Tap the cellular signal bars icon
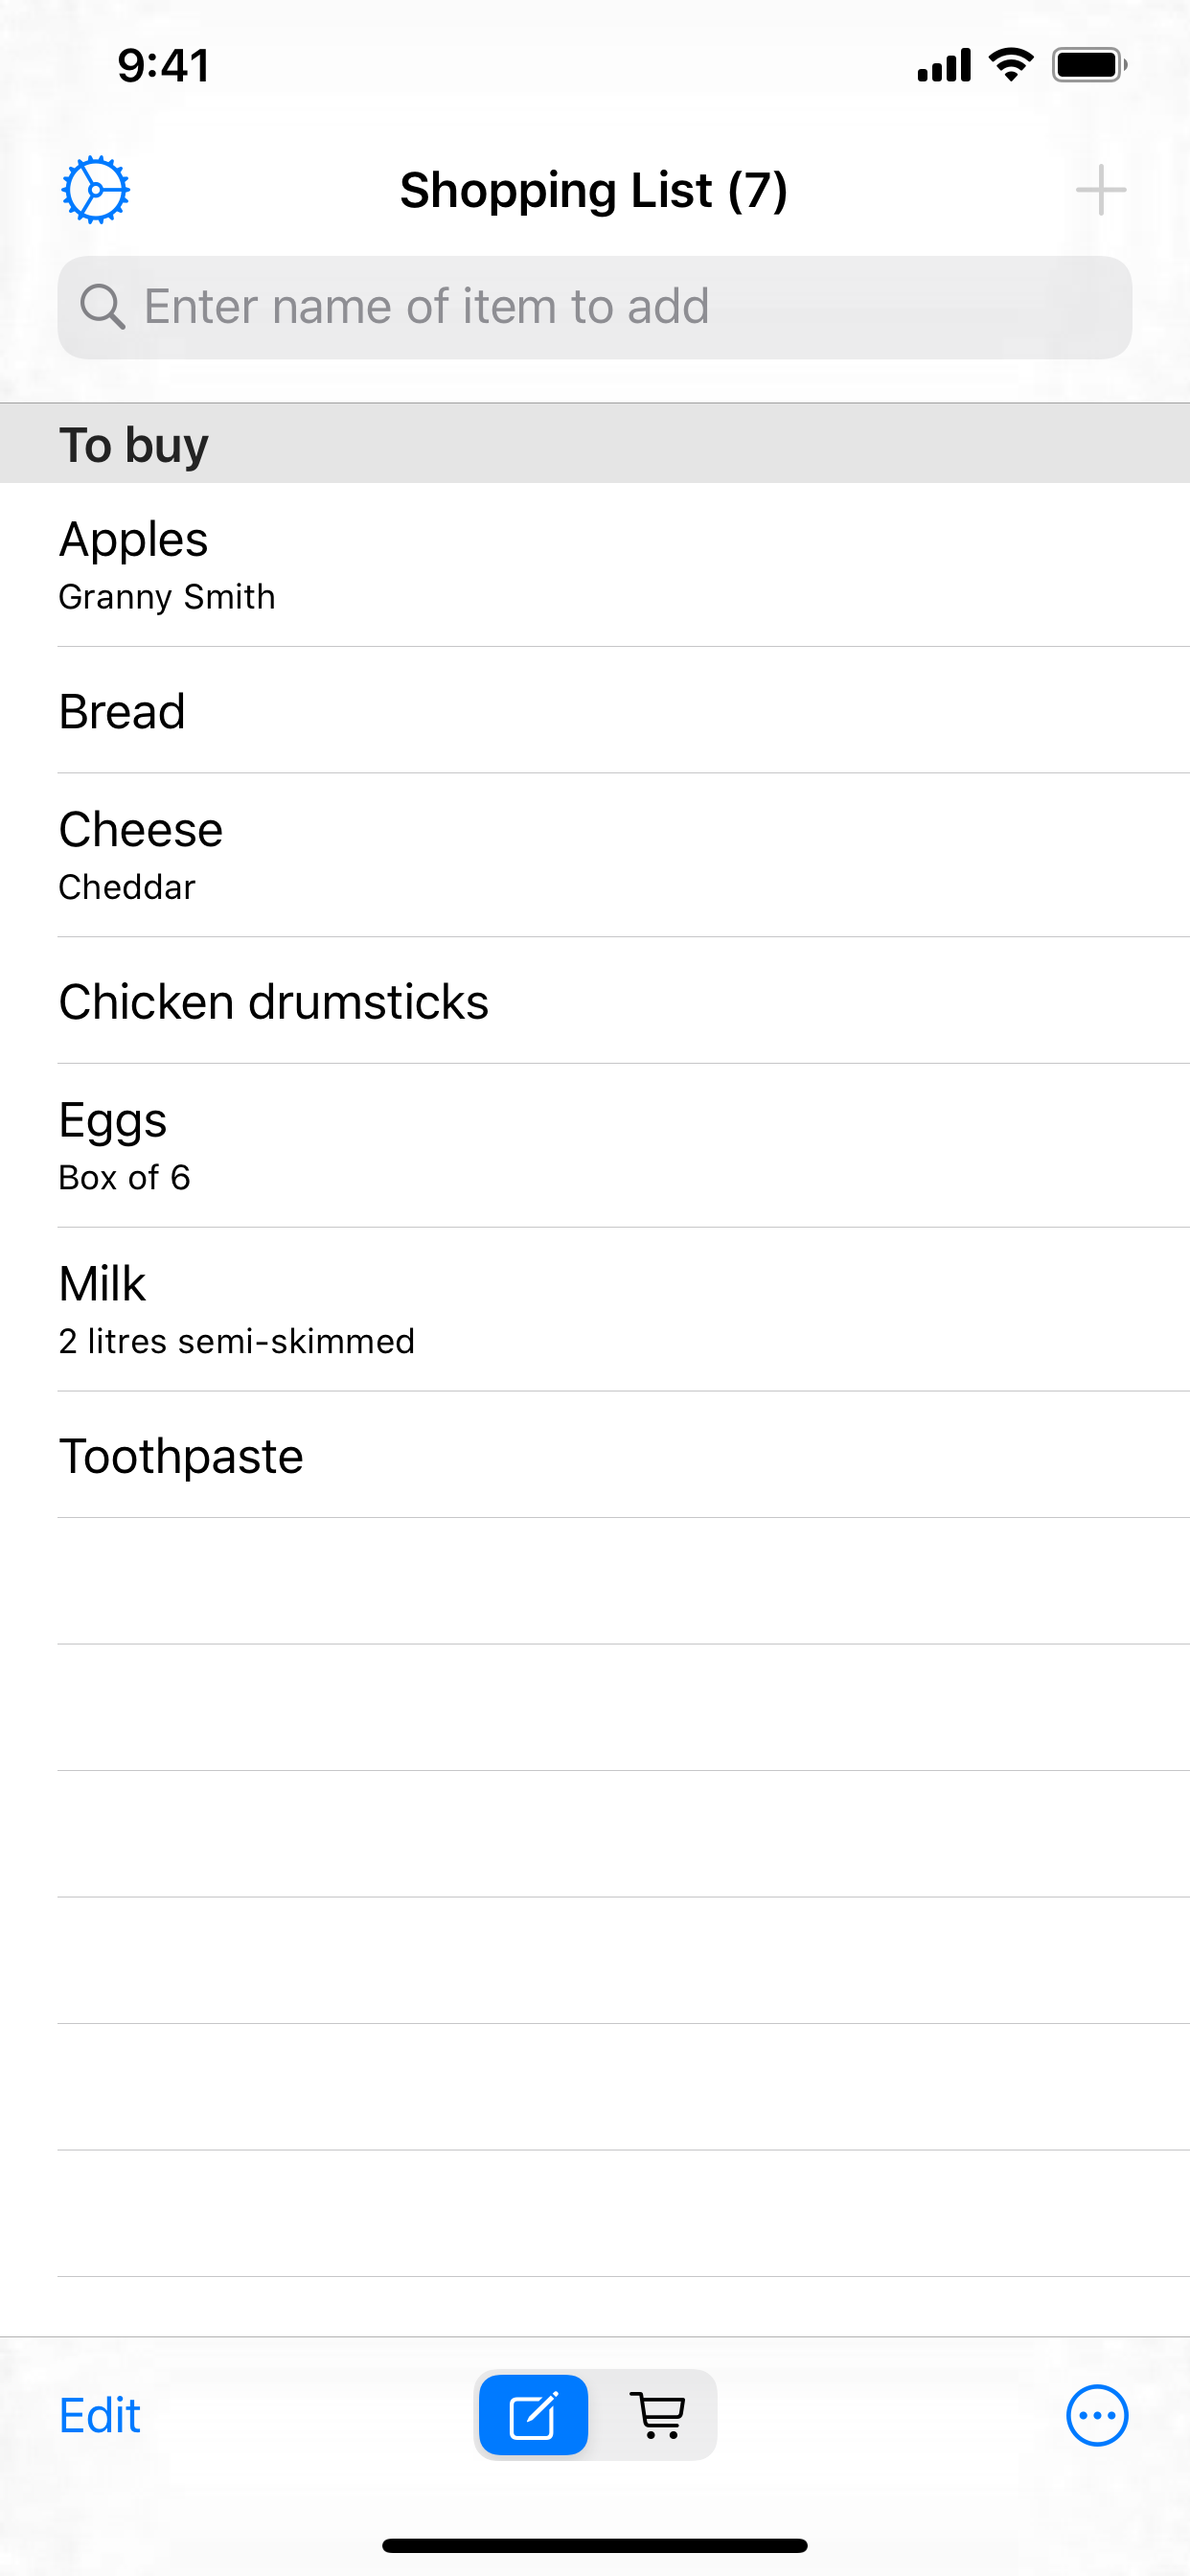Screen dimensions: 1190x2576 coord(943,65)
